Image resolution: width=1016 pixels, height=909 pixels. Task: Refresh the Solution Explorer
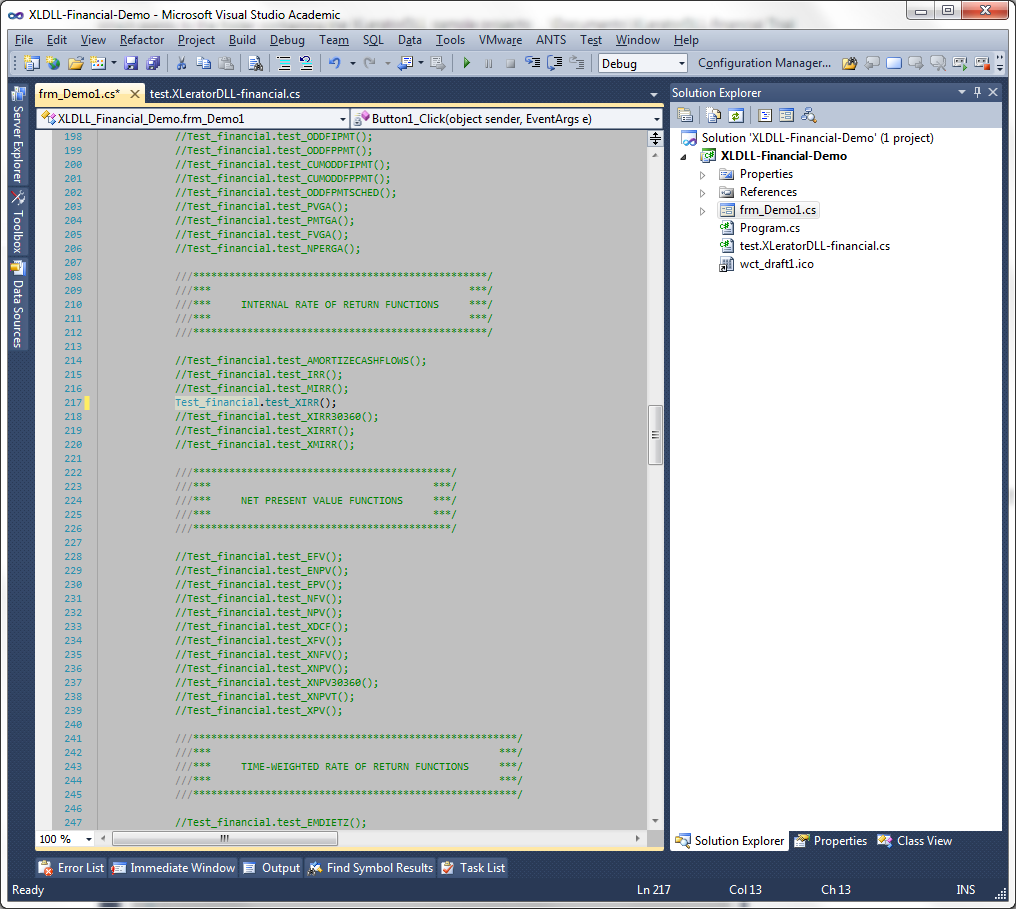click(x=735, y=116)
